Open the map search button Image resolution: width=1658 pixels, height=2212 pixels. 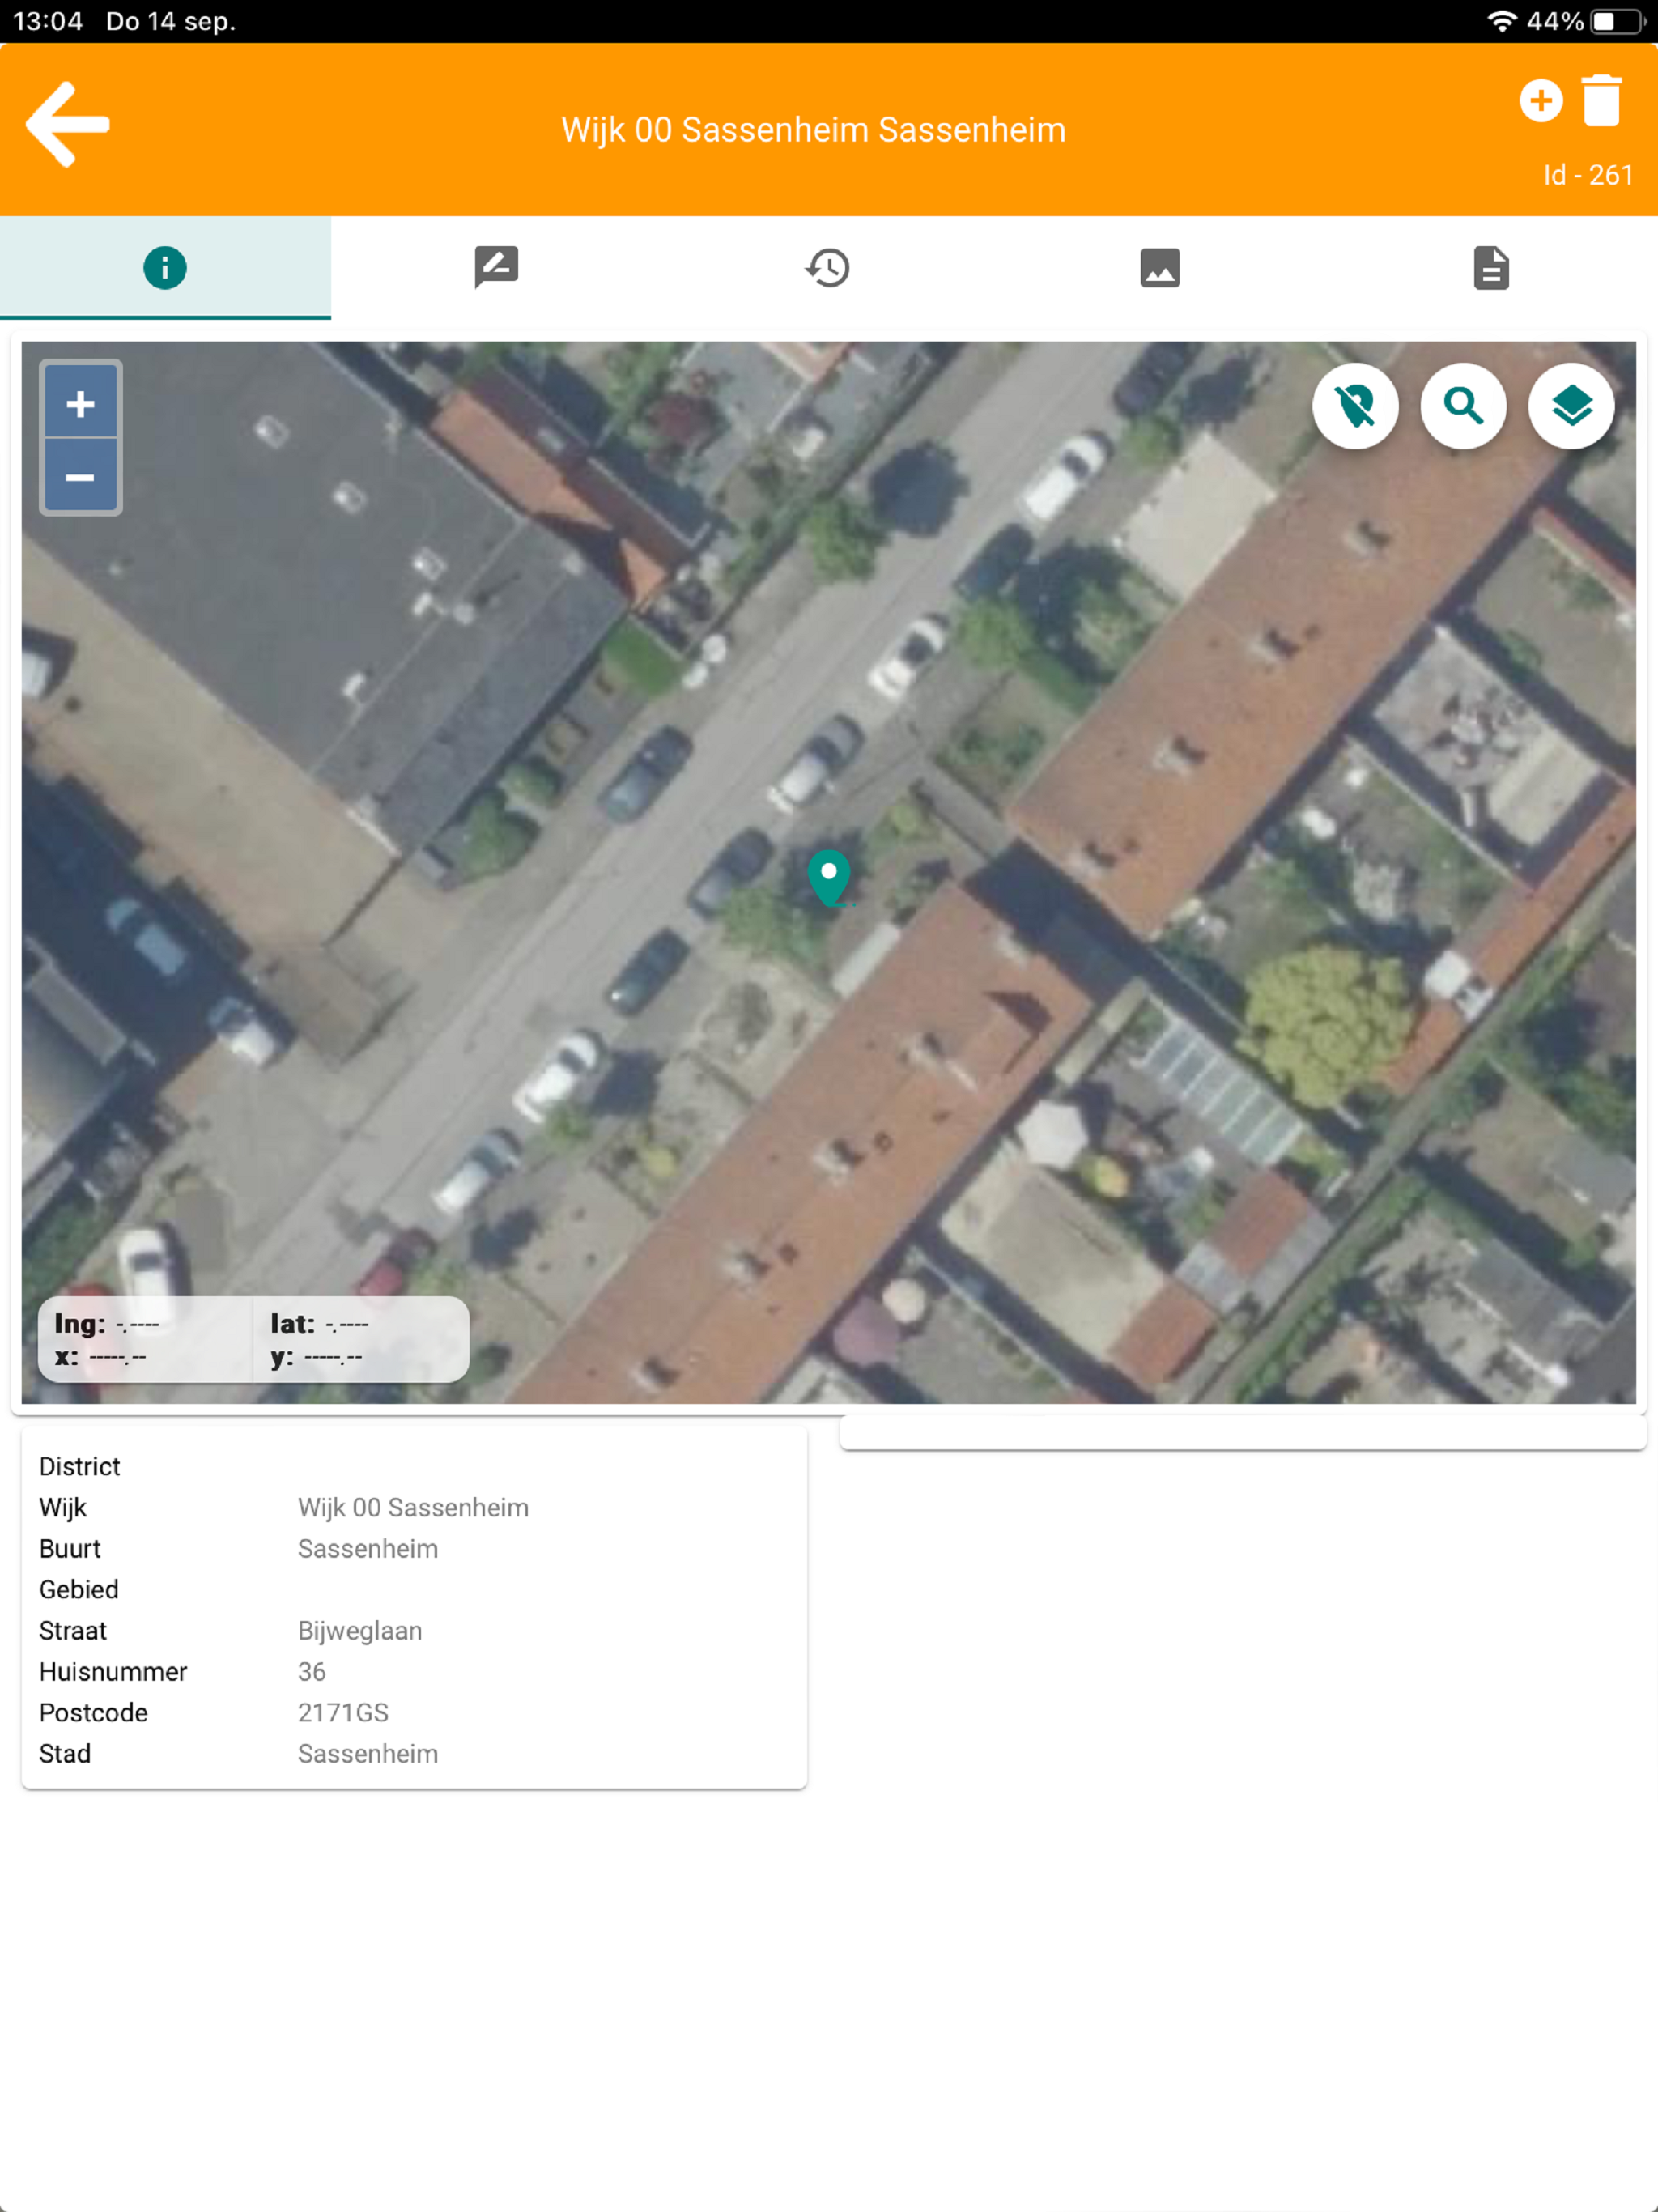(1463, 406)
